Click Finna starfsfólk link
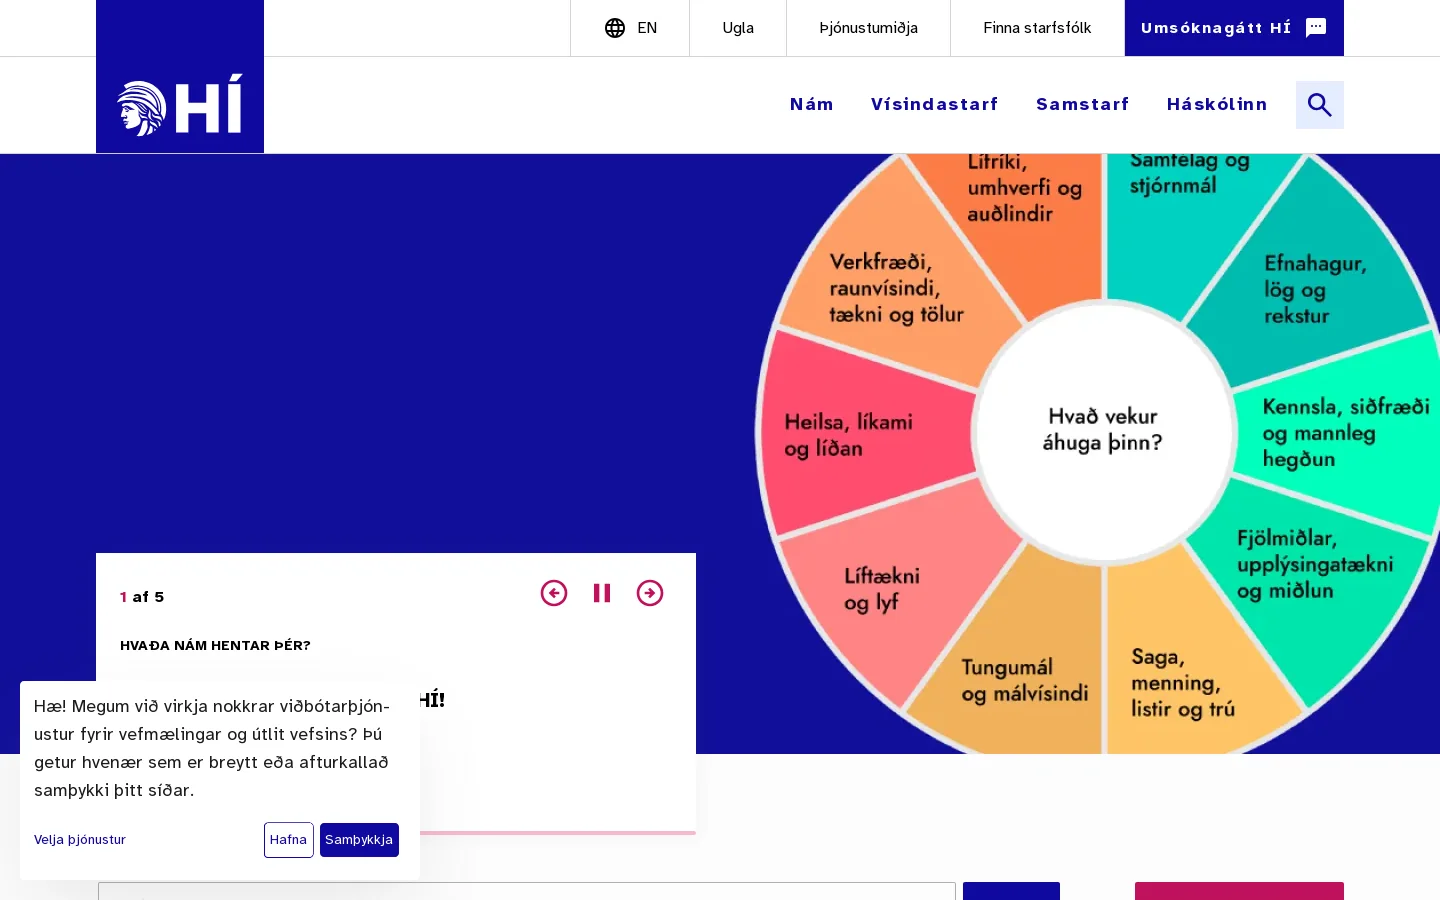This screenshot has width=1440, height=900. click(x=1037, y=28)
